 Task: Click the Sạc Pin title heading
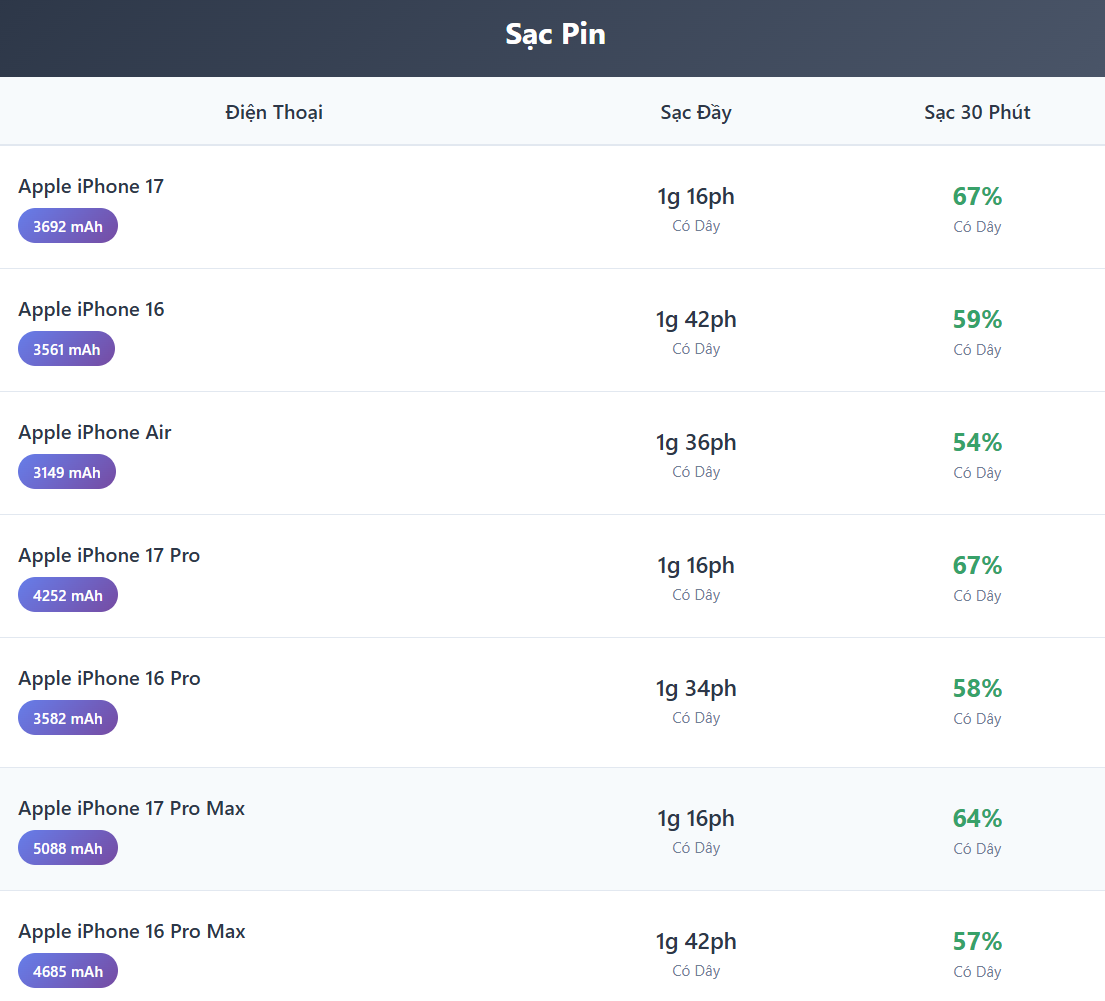coord(555,35)
